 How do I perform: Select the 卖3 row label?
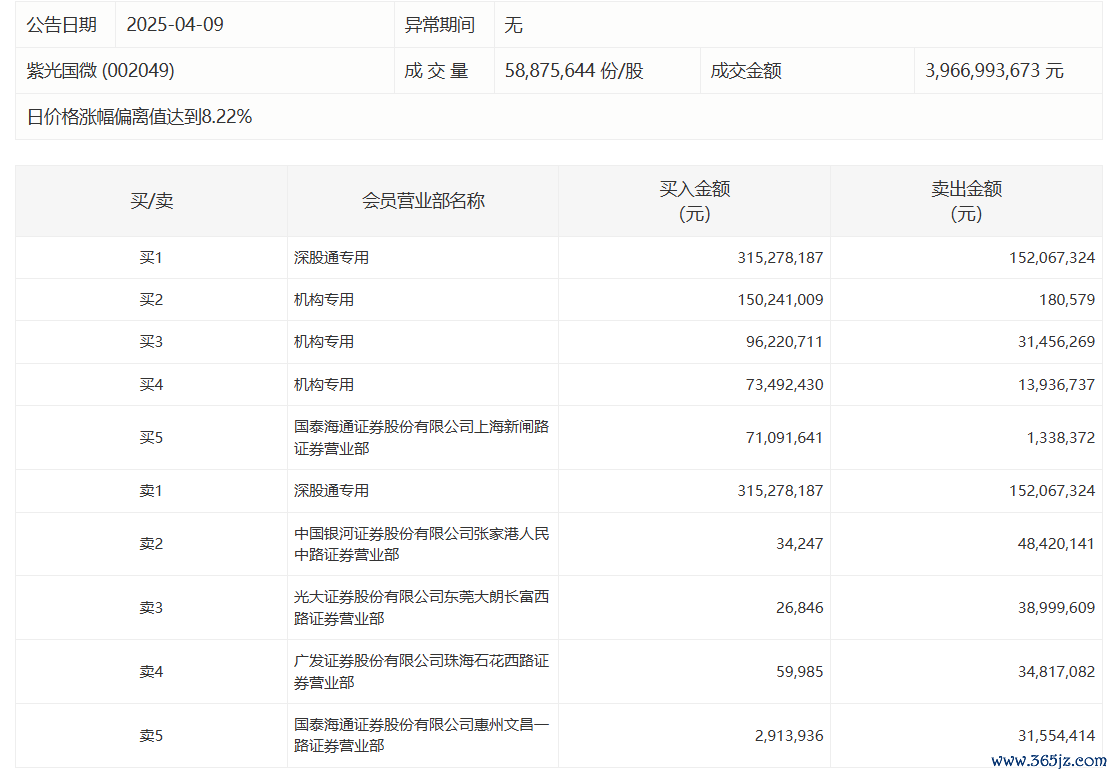coord(151,608)
